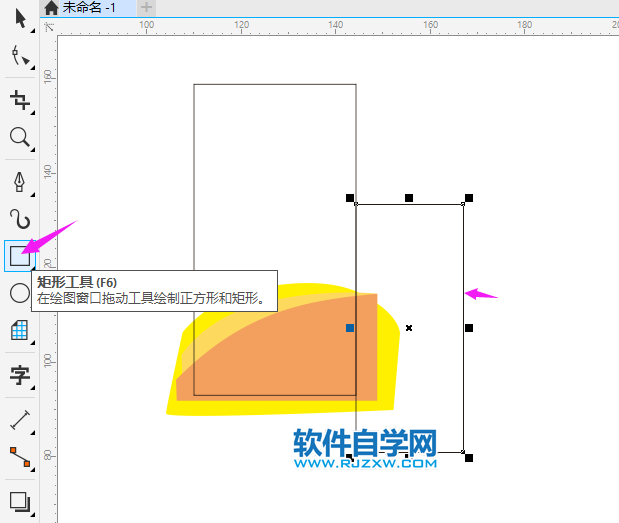Image resolution: width=619 pixels, height=523 pixels.
Task: Select the Graph Paper grid tool
Action: tap(19, 330)
